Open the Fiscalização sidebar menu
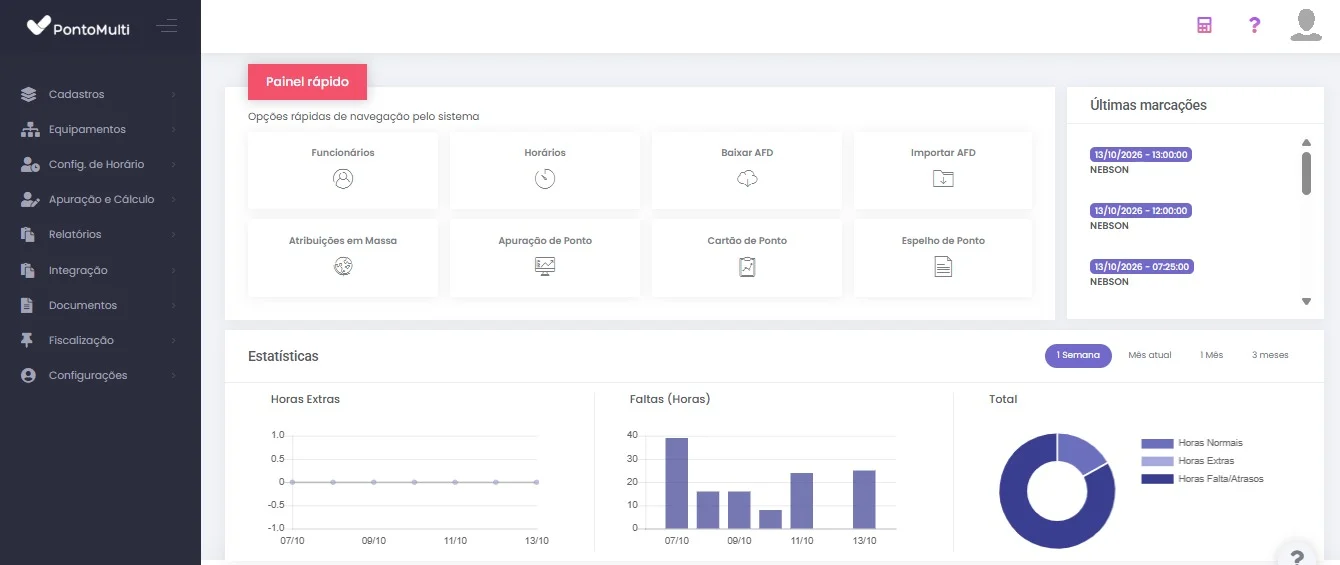The width and height of the screenshot is (1340, 565). coord(100,340)
